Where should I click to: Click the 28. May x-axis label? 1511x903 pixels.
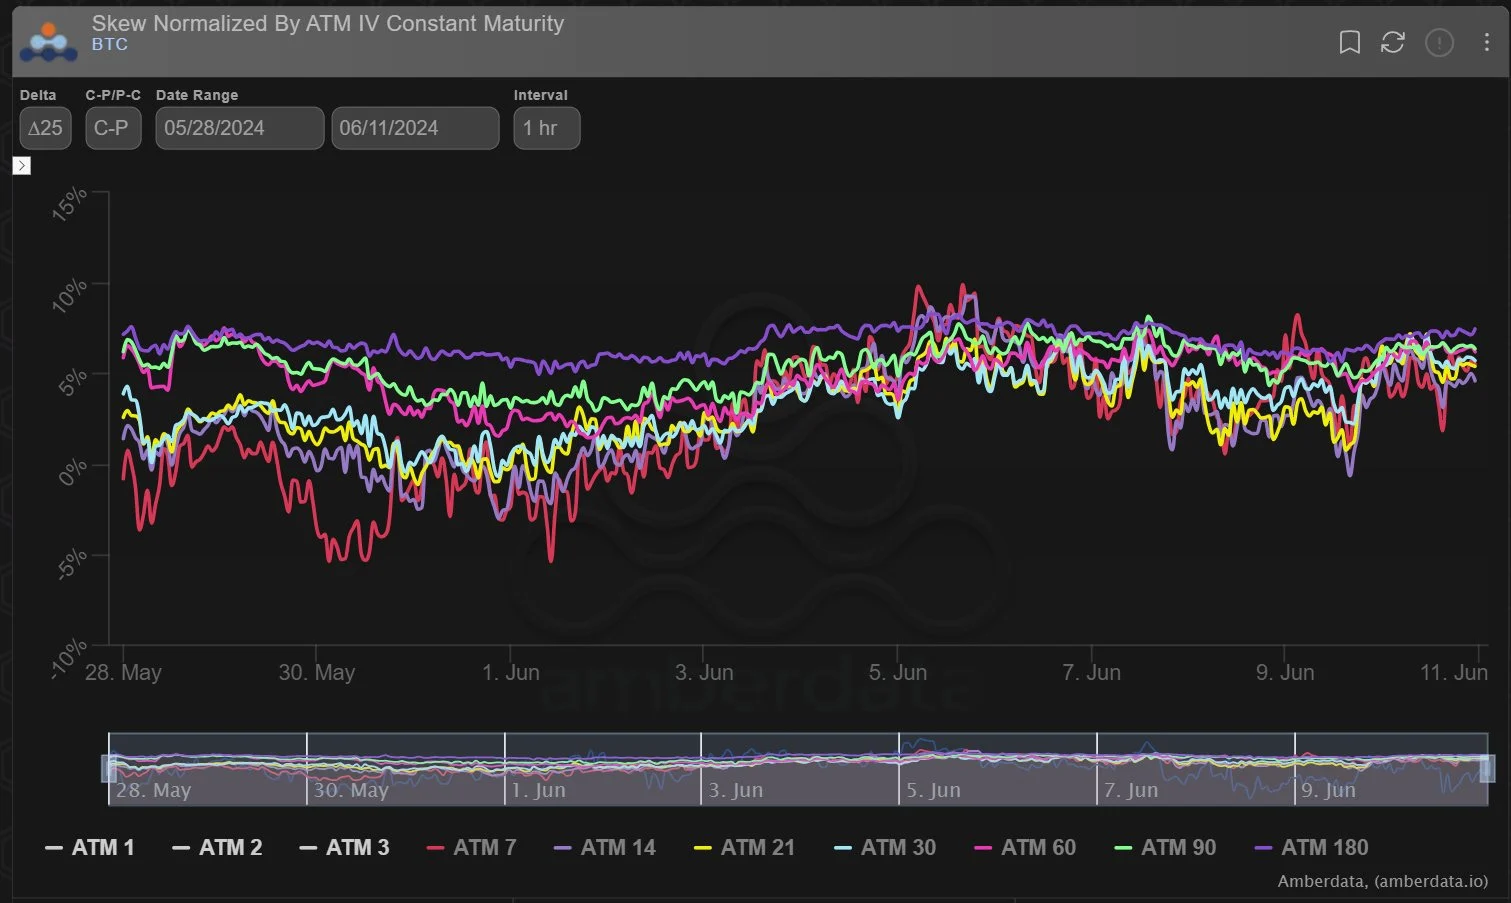coord(123,672)
